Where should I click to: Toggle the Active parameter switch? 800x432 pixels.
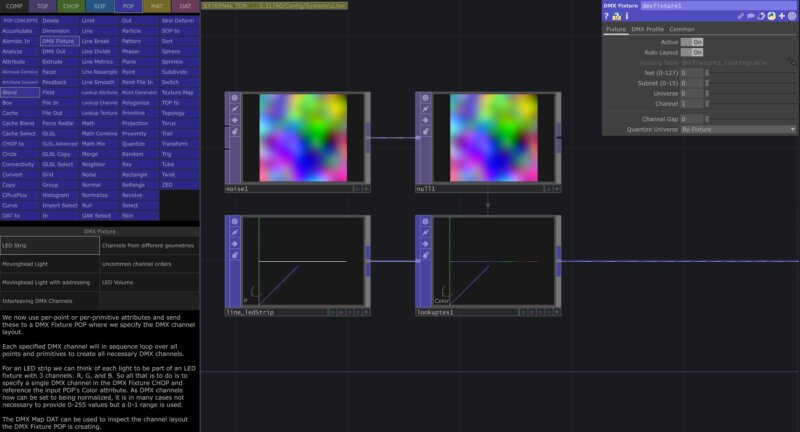692,42
